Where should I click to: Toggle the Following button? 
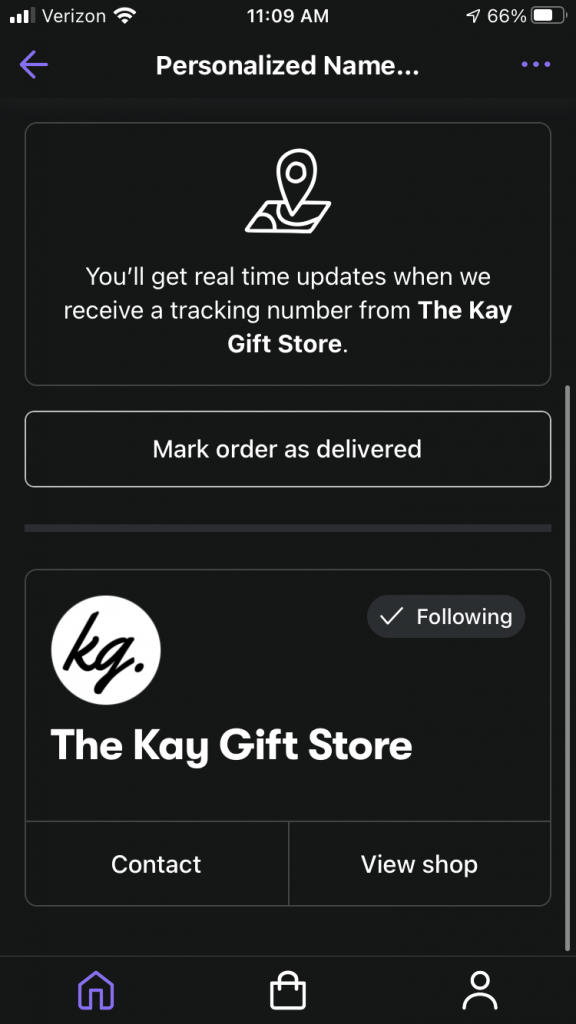pyautogui.click(x=446, y=616)
